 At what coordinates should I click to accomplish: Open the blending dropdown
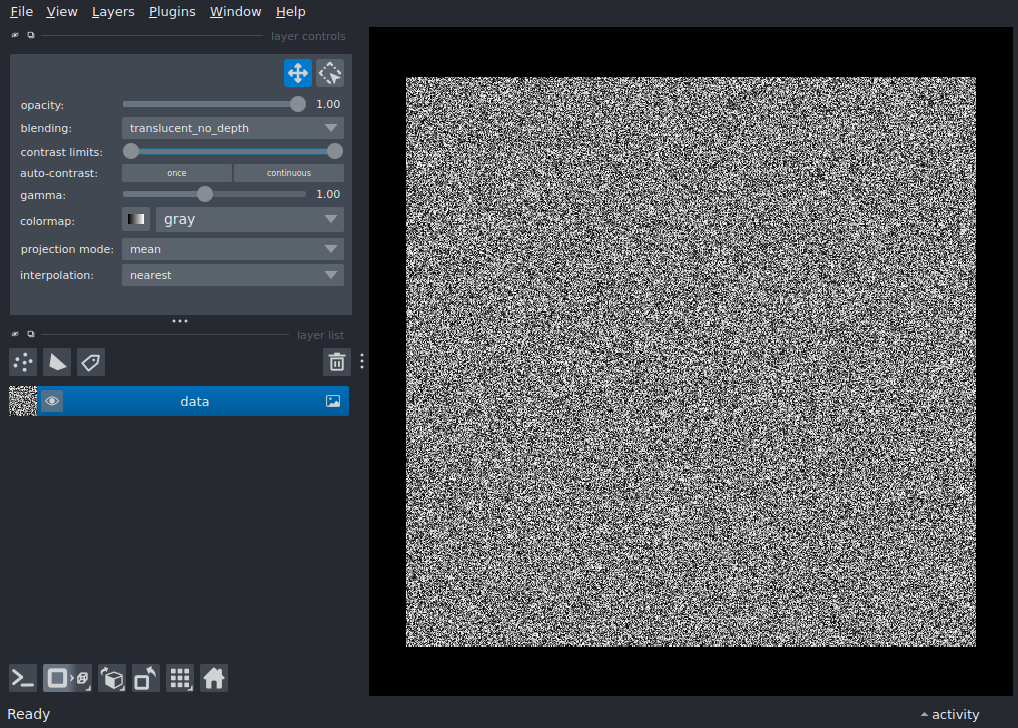tap(232, 128)
